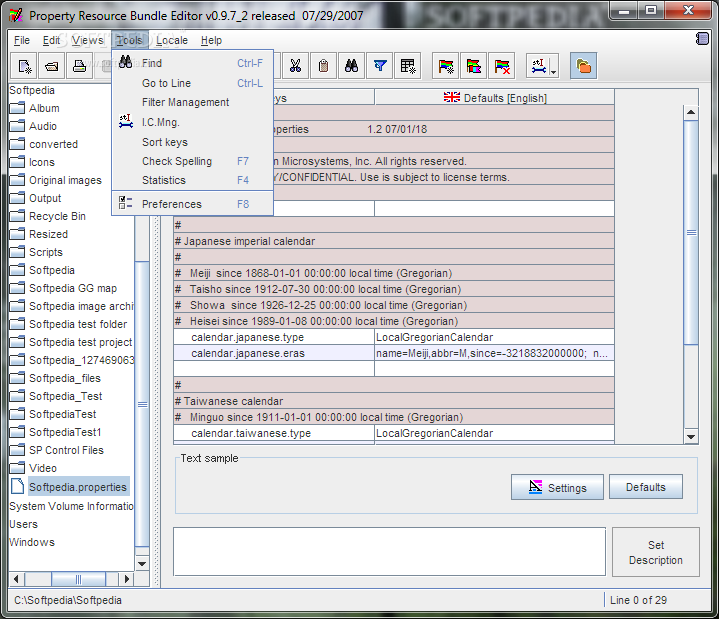
Task: Click the folder tree scroll right arrow
Action: coord(127,579)
